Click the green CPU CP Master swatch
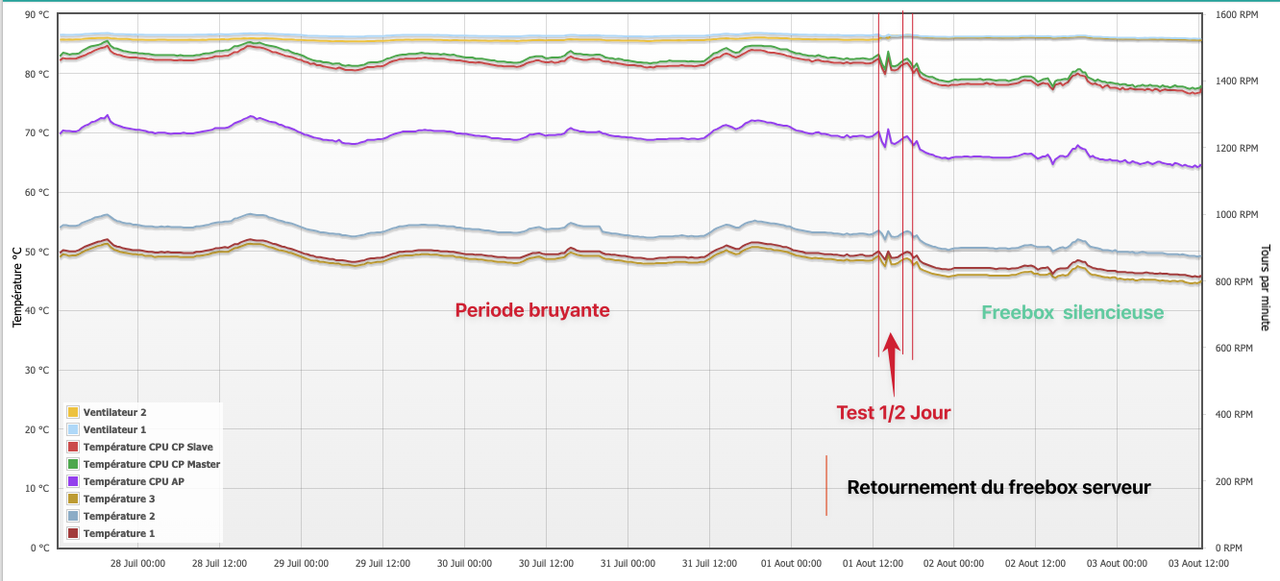This screenshot has width=1280, height=581. tap(72, 464)
